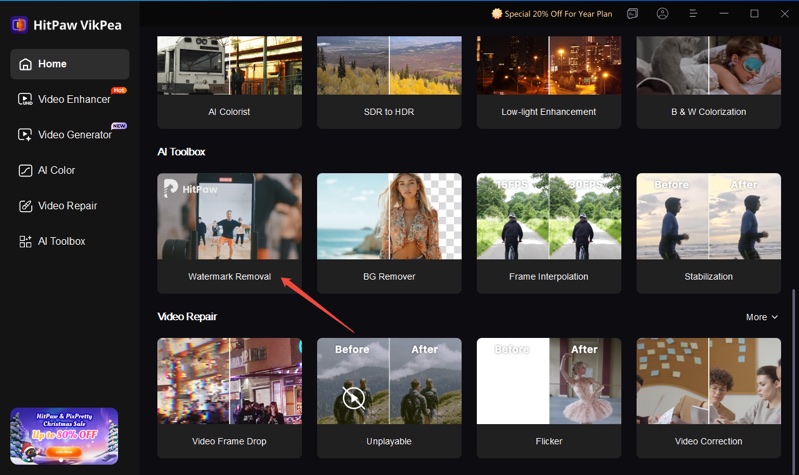
Task: Click the Video Generator sidebar icon
Action: pos(25,135)
